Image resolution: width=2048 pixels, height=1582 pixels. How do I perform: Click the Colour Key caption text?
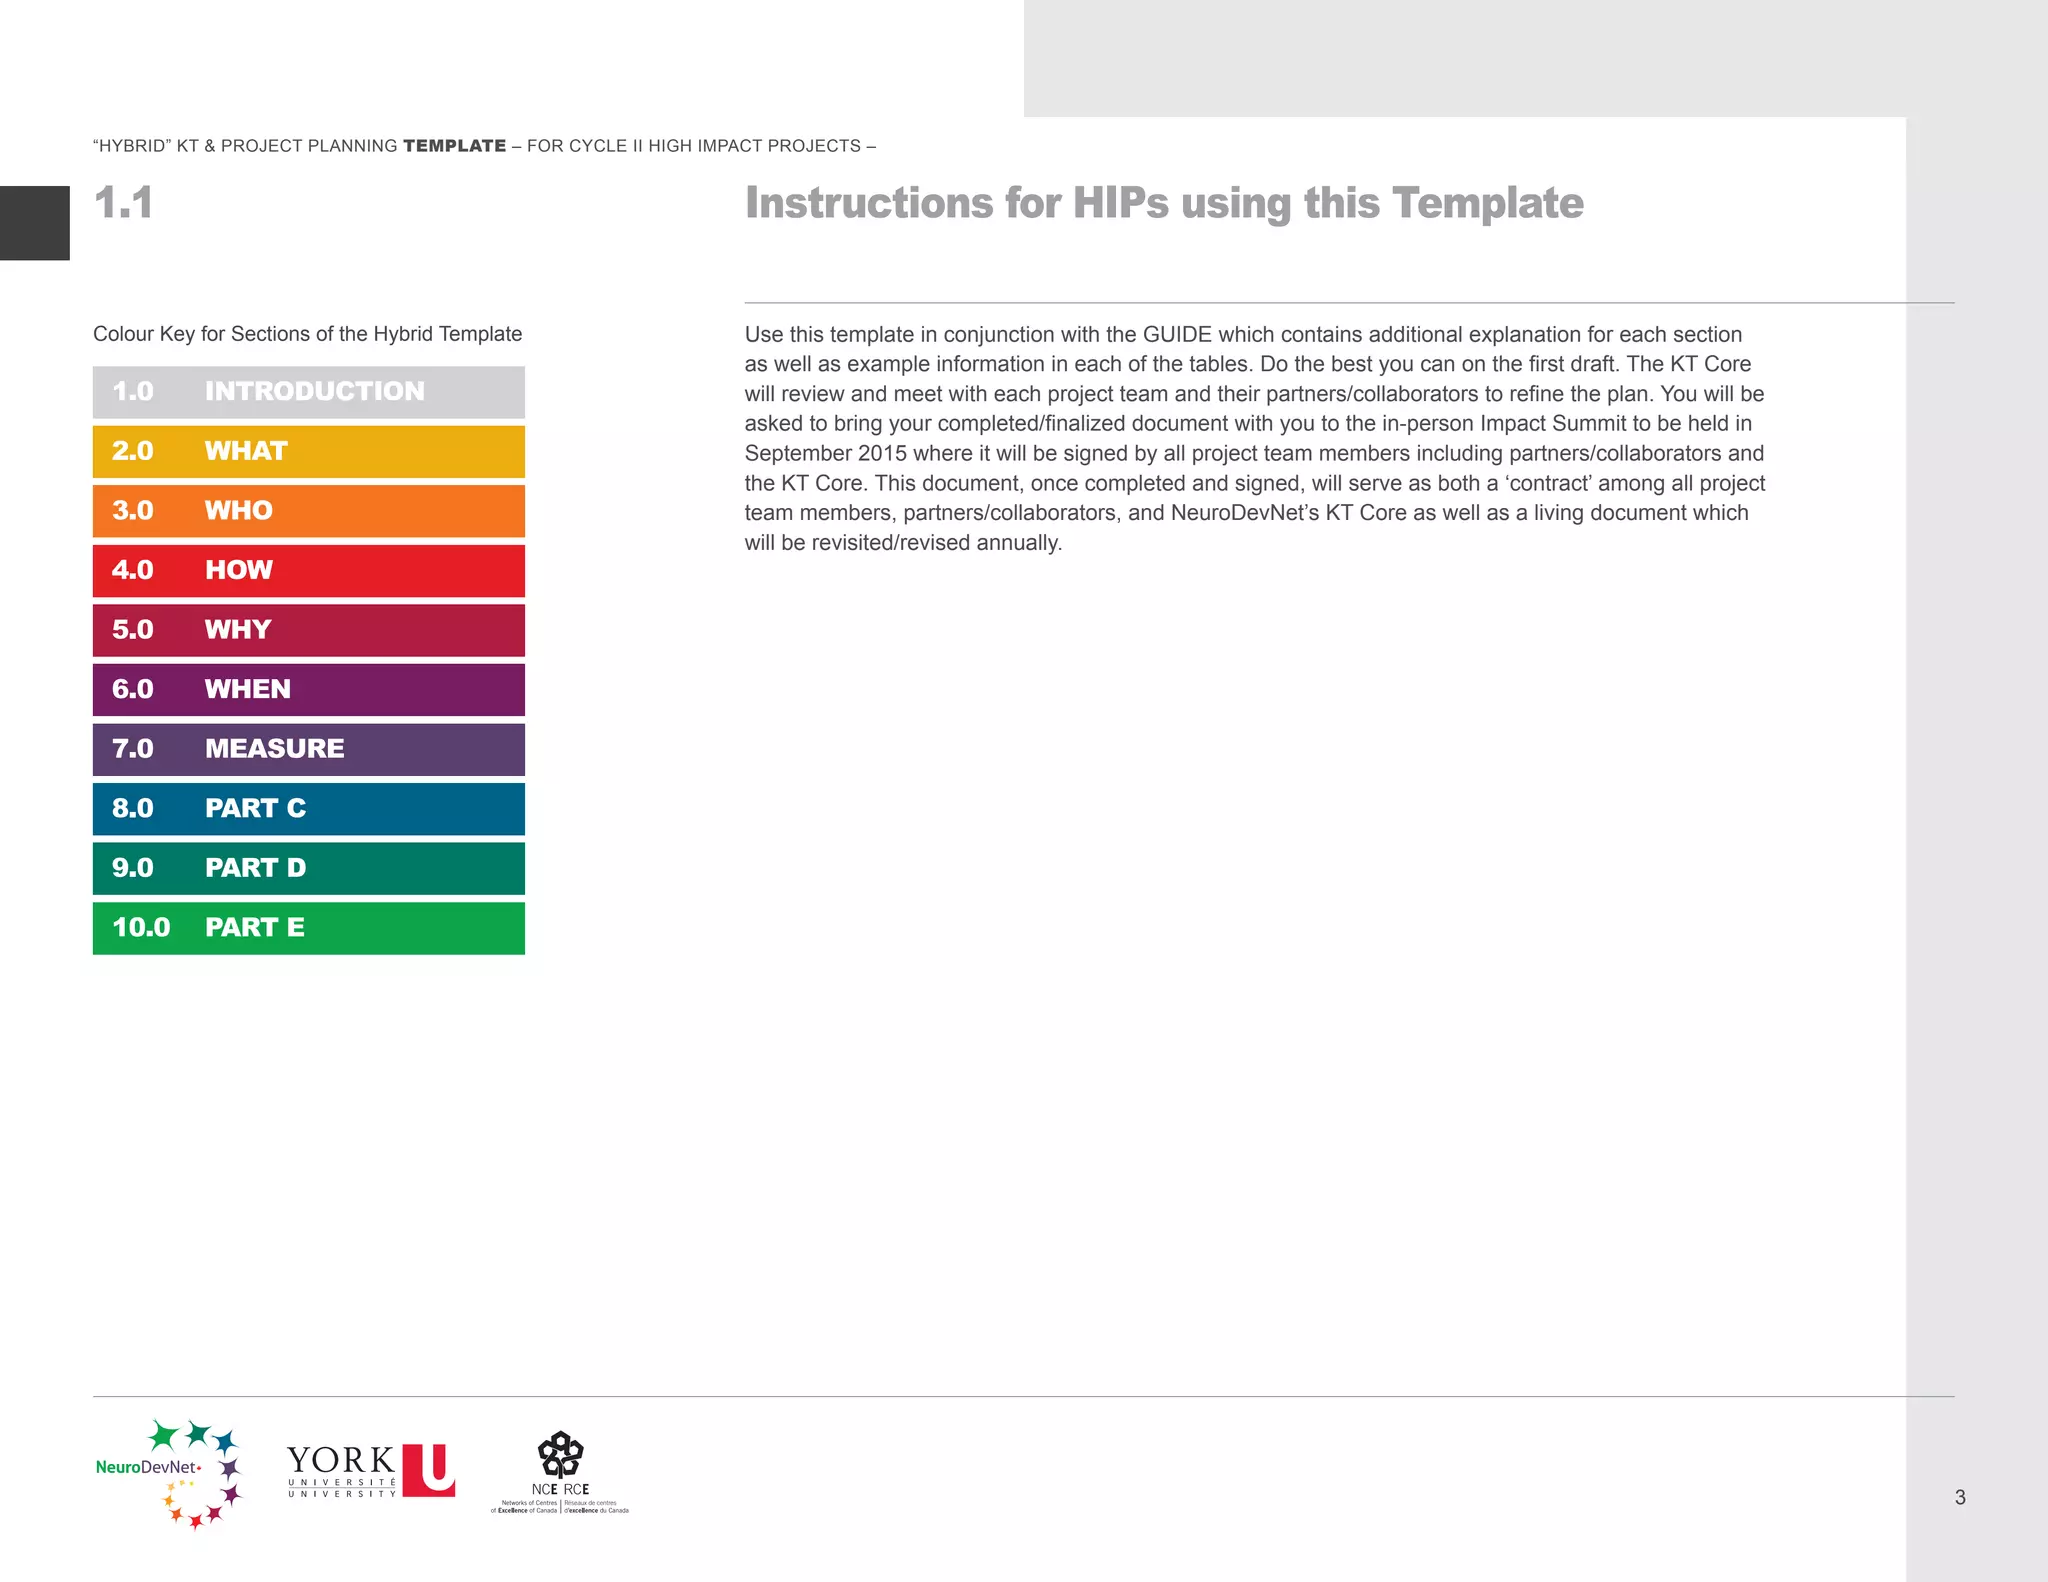click(307, 334)
